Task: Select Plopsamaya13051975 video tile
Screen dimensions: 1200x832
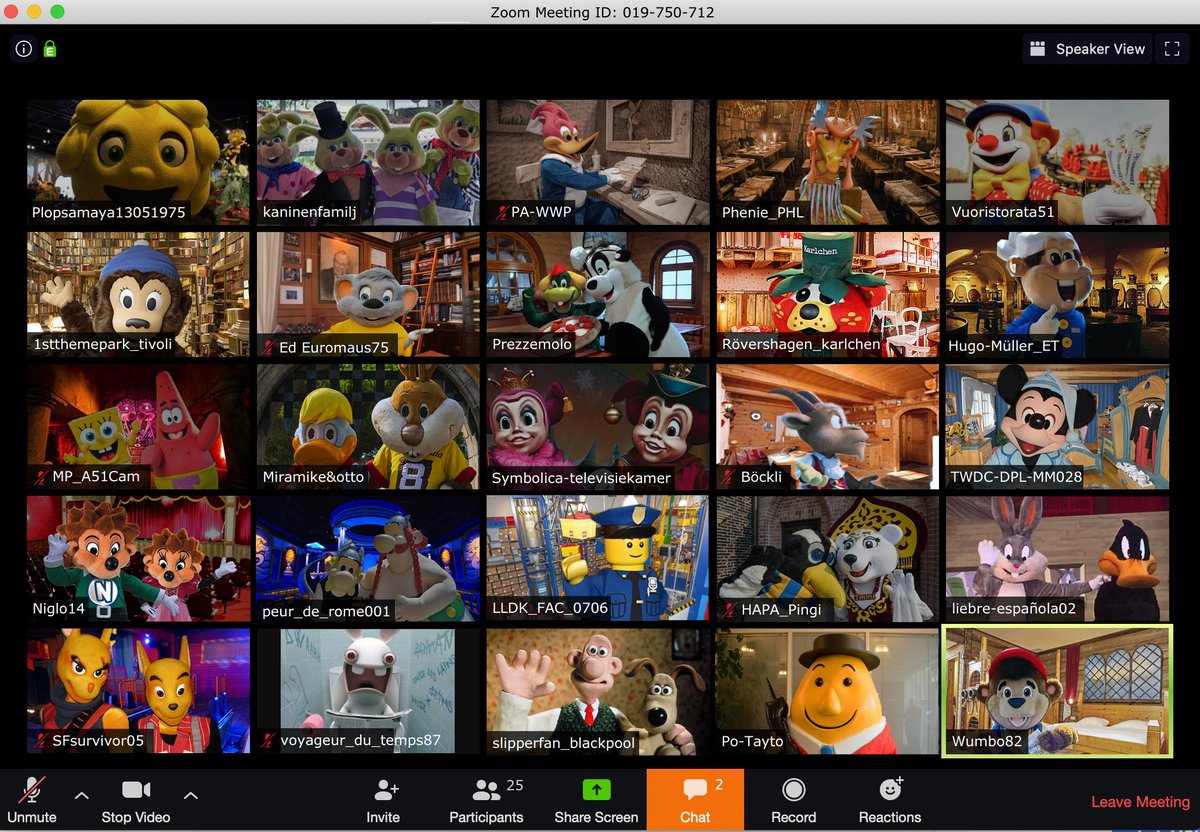Action: [x=139, y=161]
